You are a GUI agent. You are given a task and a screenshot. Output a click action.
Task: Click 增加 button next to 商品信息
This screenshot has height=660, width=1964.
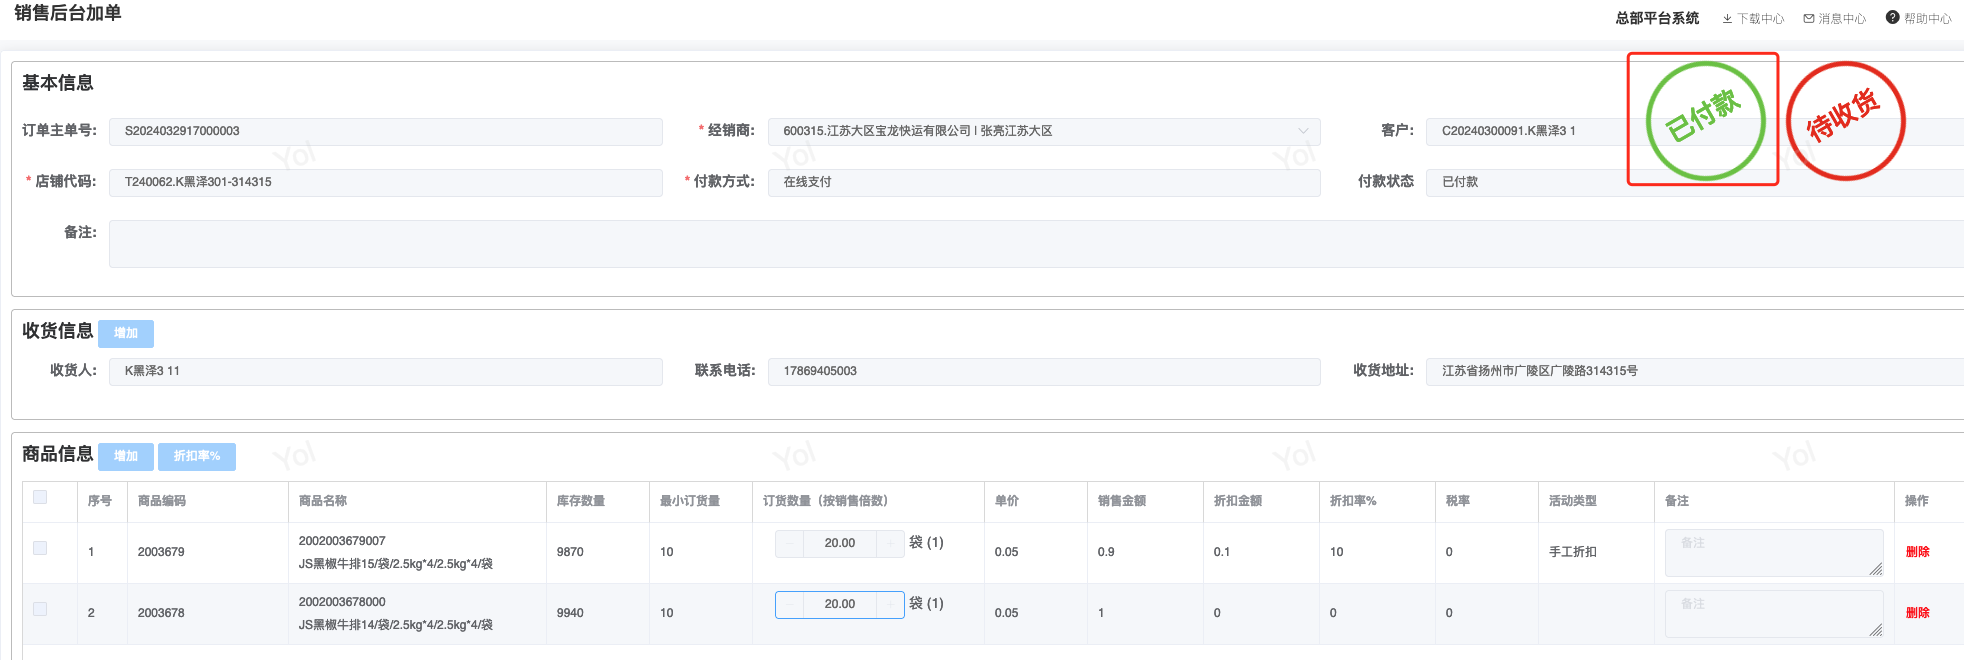point(126,457)
